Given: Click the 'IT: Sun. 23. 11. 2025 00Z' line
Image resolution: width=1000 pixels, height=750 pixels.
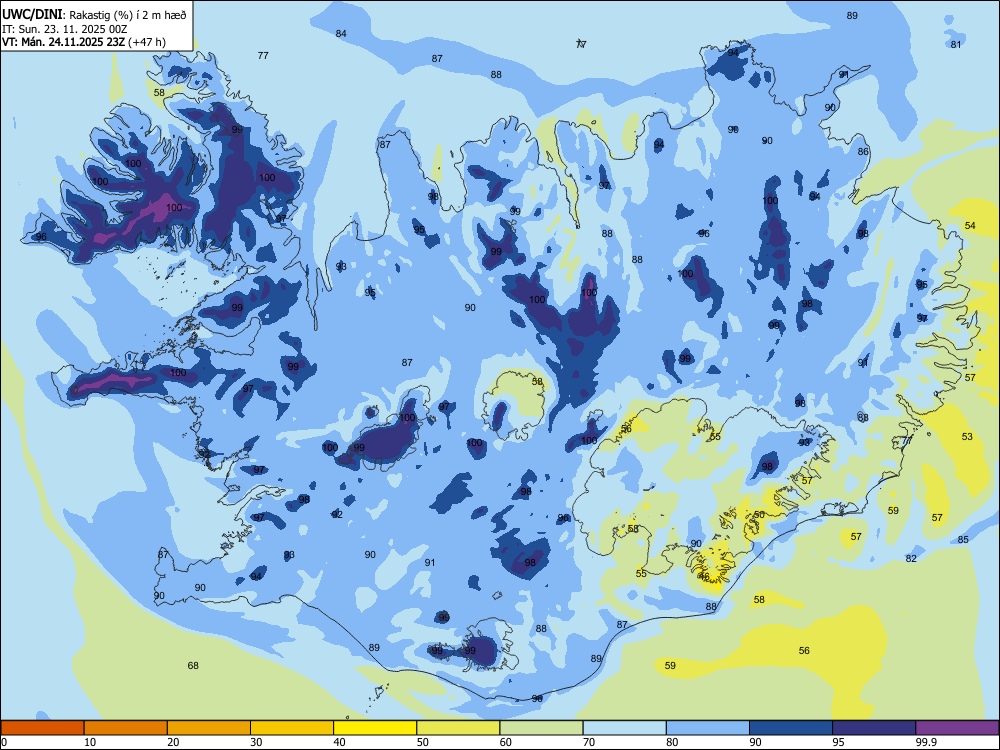Looking at the screenshot, I should click(64, 29).
